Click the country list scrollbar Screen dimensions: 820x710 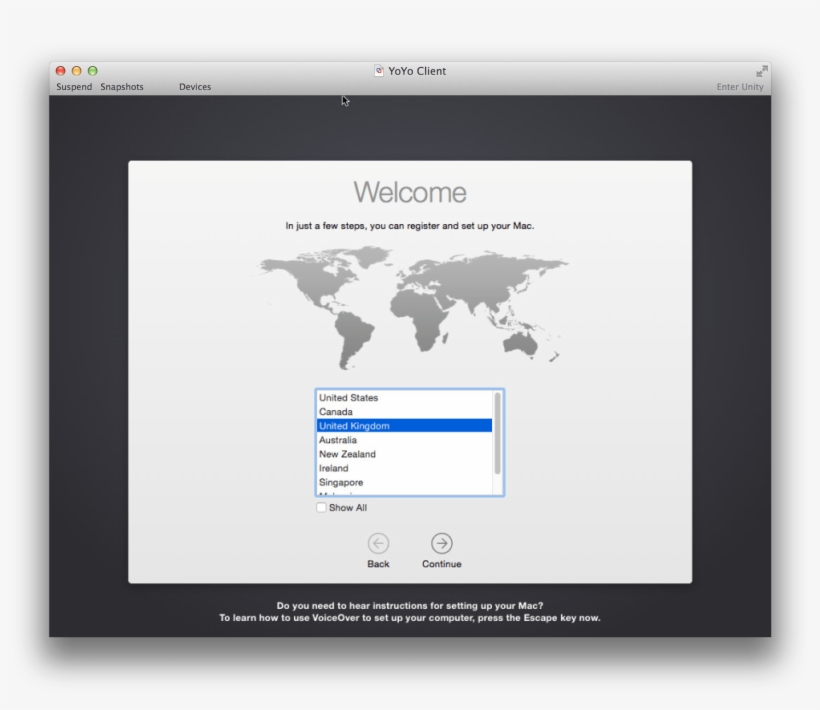(x=498, y=435)
